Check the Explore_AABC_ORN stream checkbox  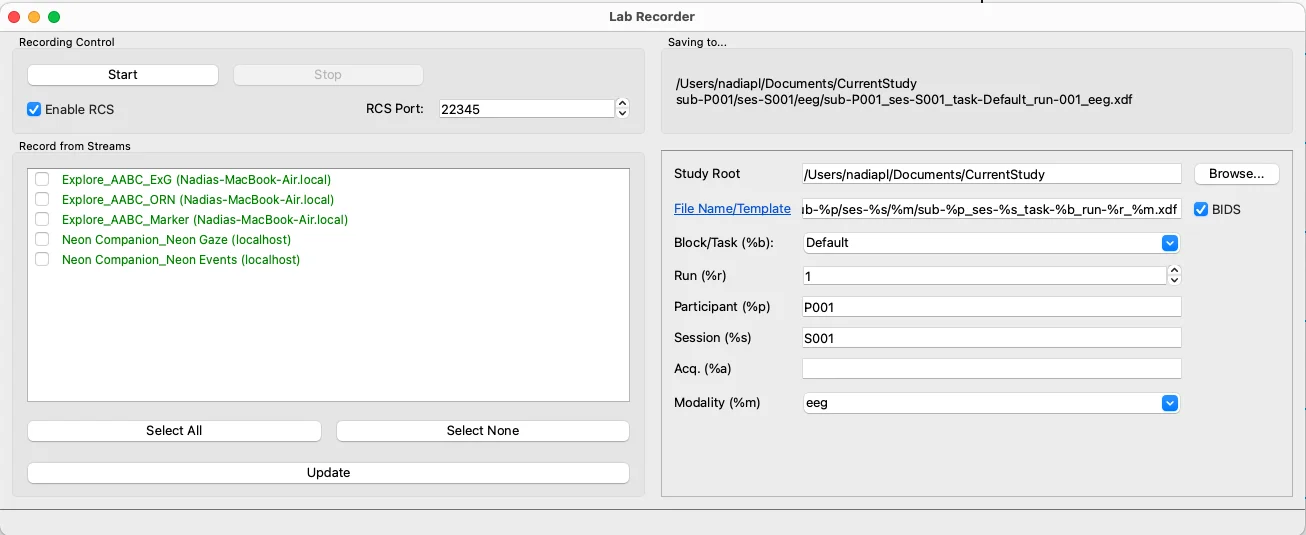[x=42, y=200]
